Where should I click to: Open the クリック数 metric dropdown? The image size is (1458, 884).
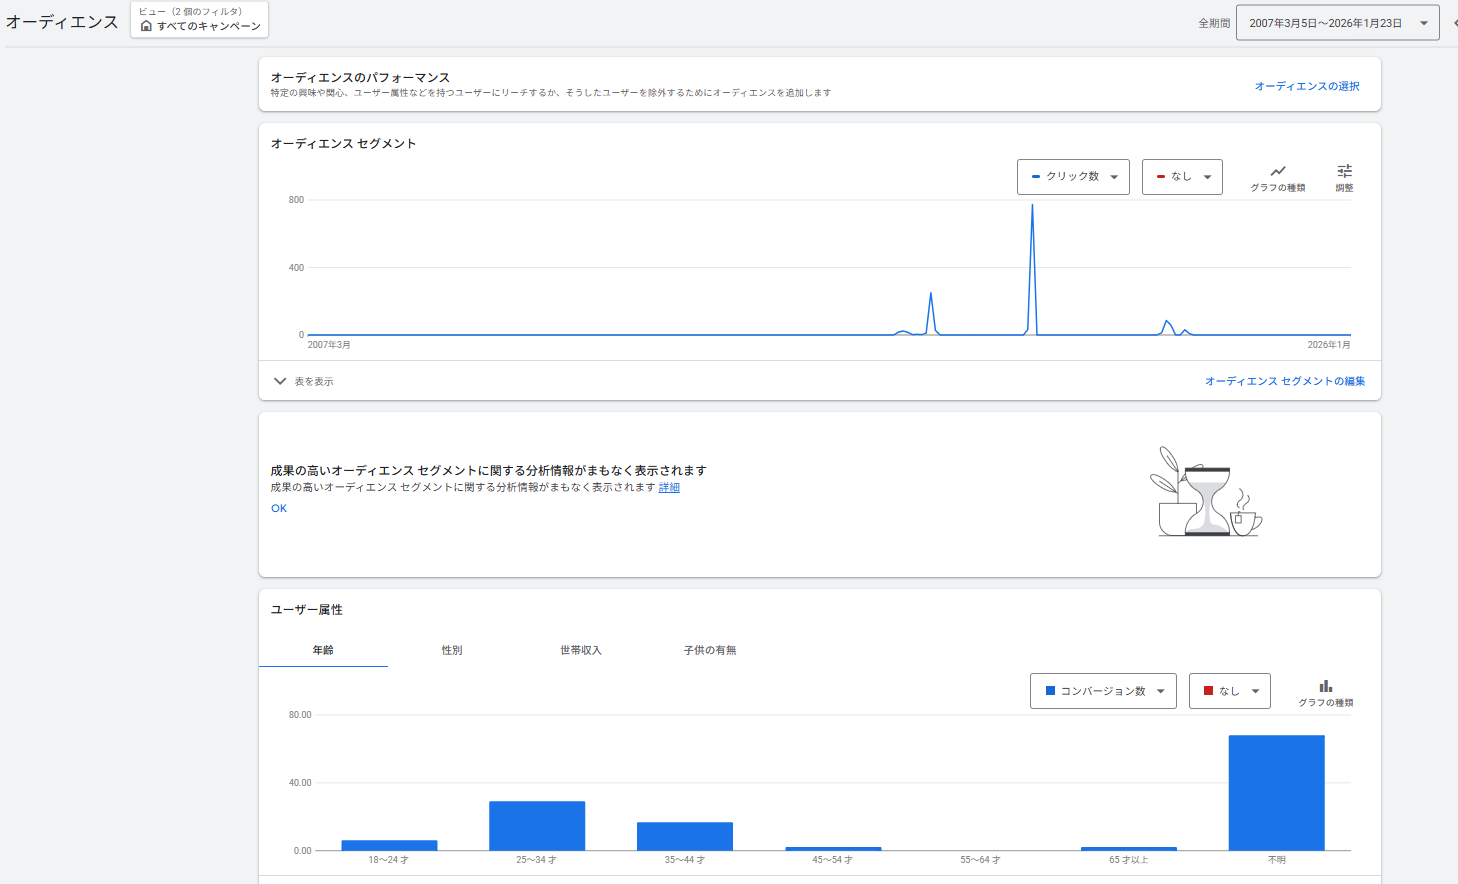pos(1073,177)
